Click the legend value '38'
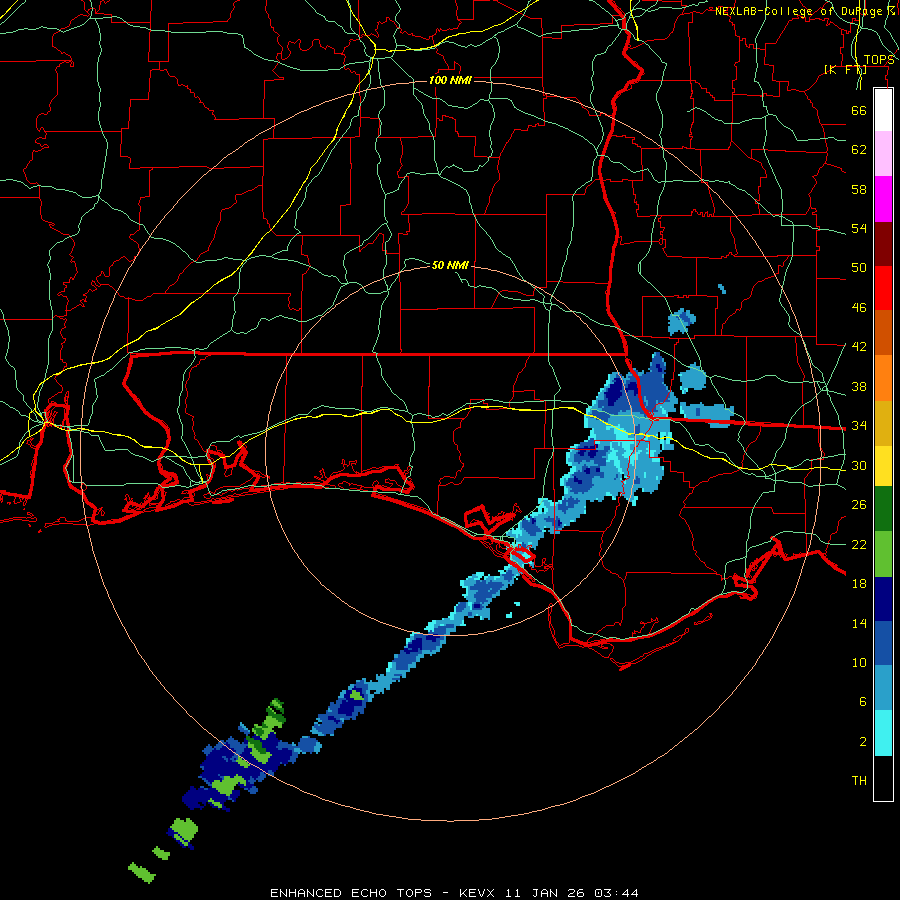Image resolution: width=900 pixels, height=900 pixels. [x=859, y=386]
